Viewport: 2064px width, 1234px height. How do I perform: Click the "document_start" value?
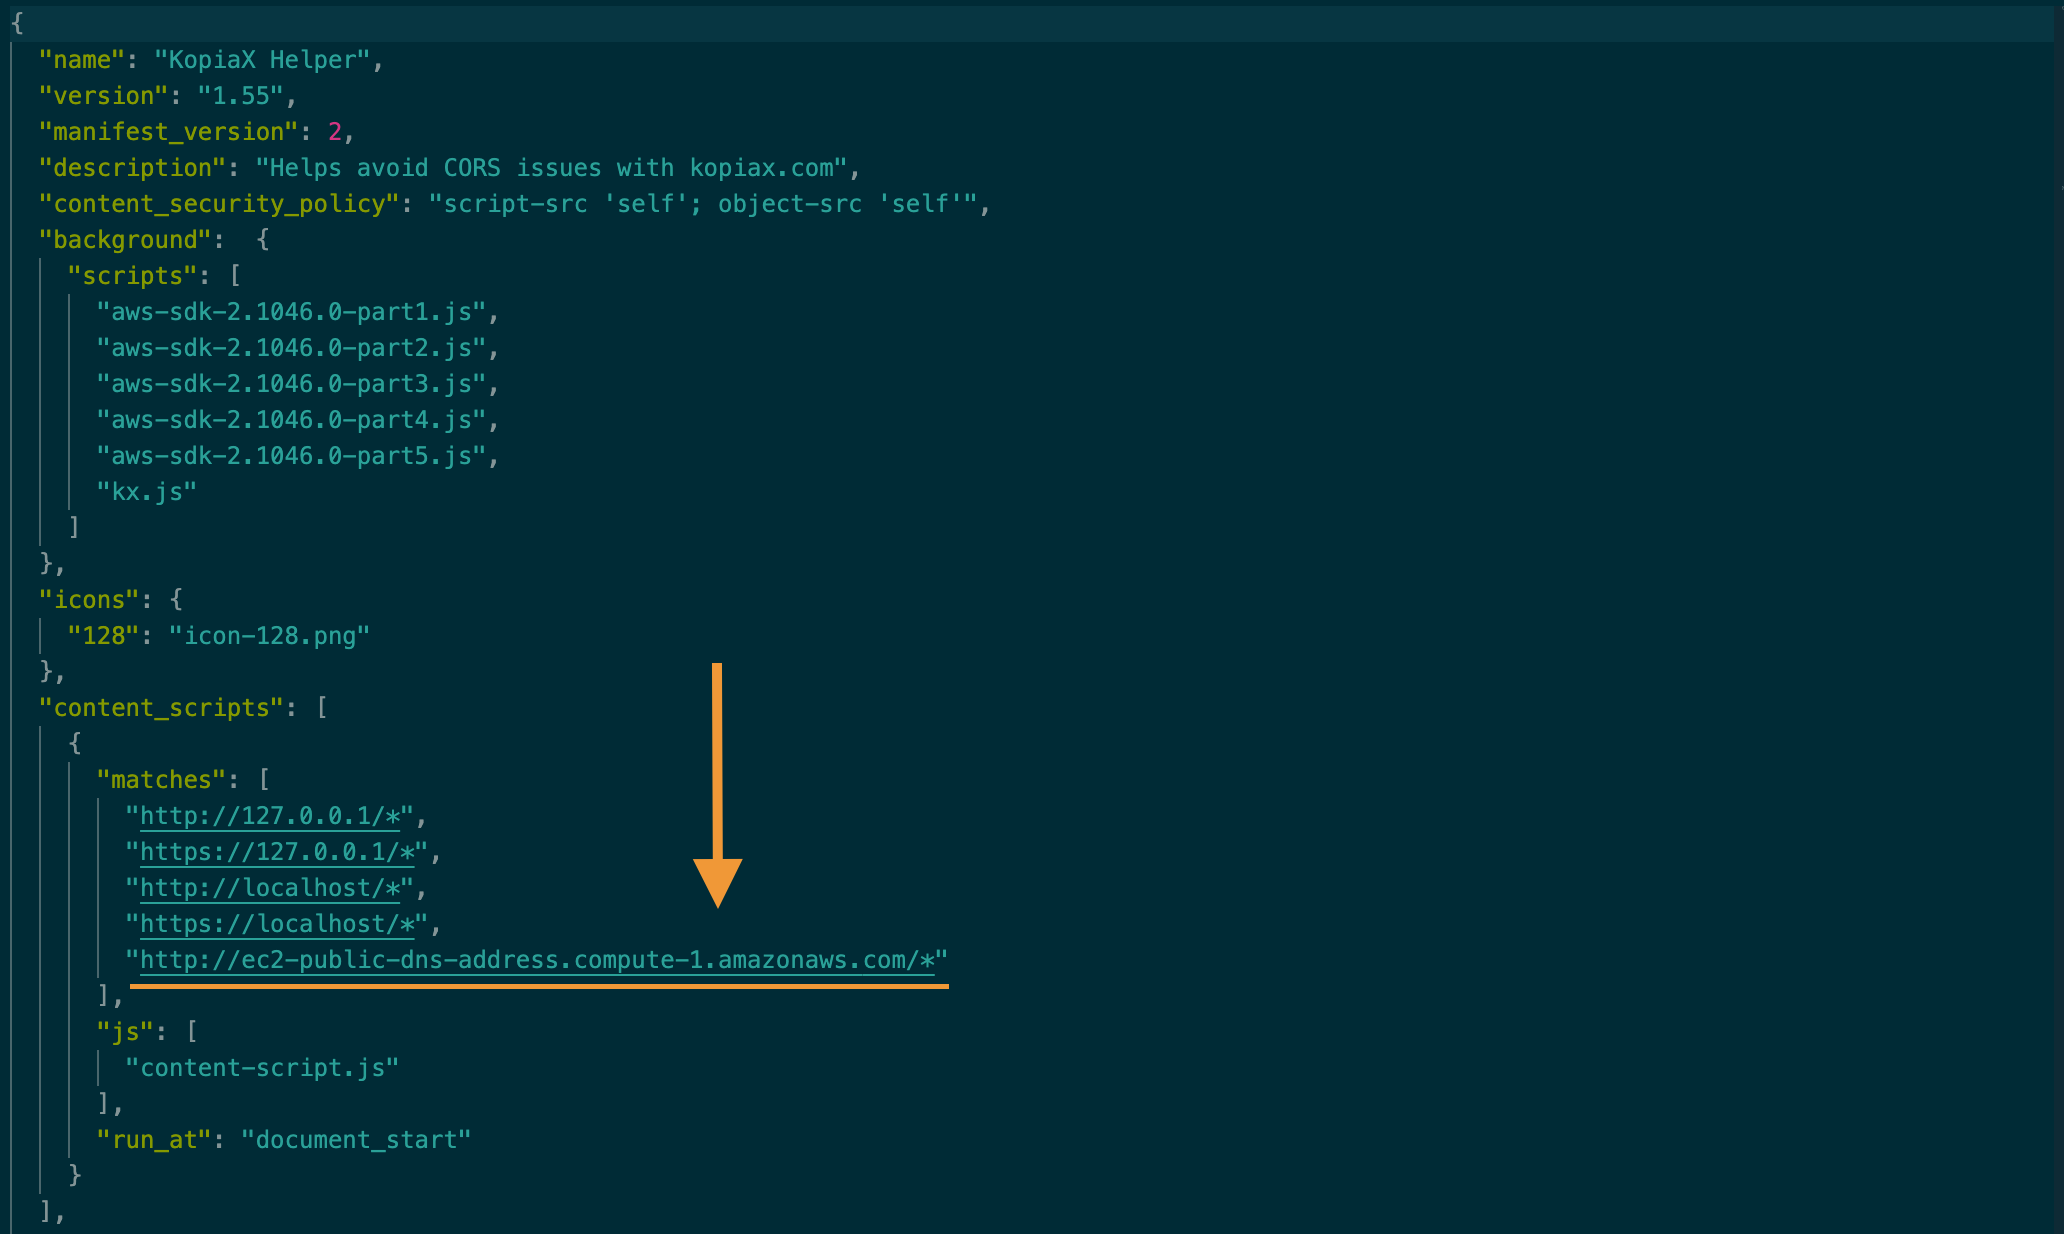[356, 1140]
